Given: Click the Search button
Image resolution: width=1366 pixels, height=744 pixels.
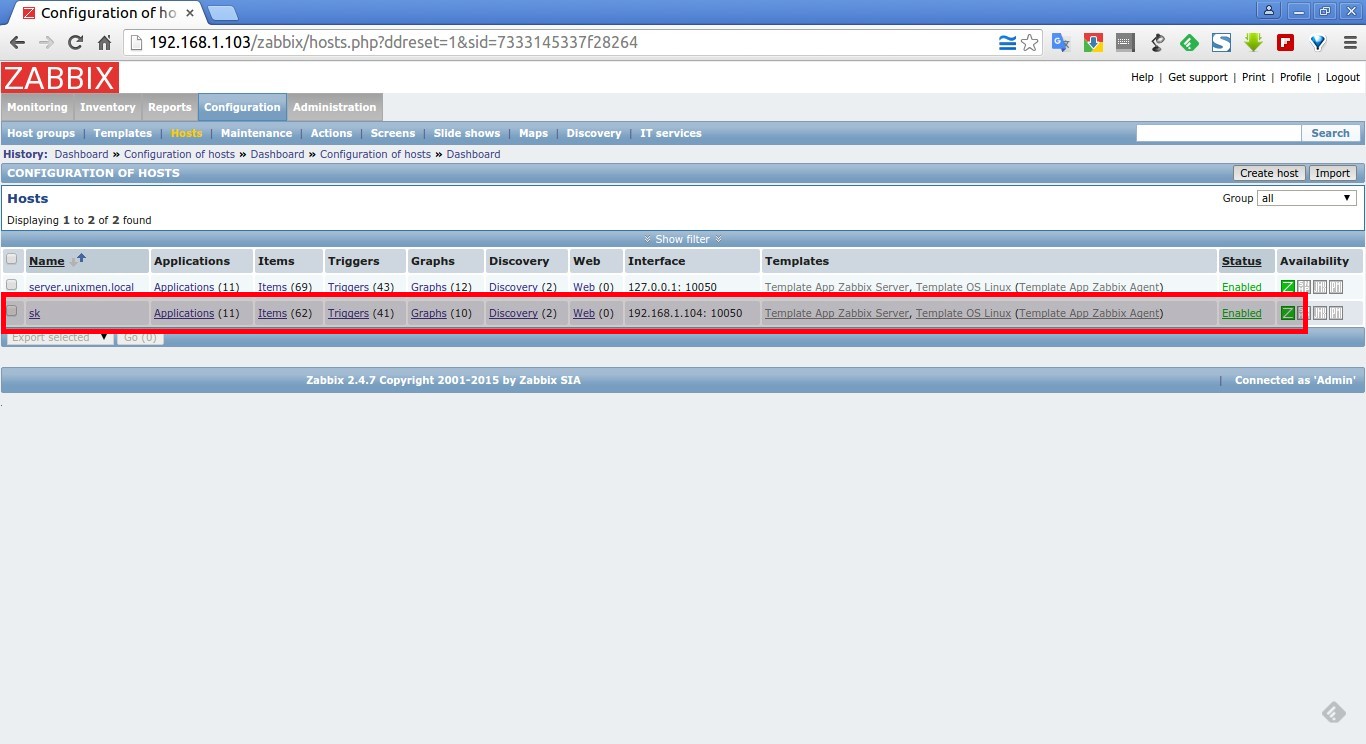Looking at the screenshot, I should [1331, 133].
